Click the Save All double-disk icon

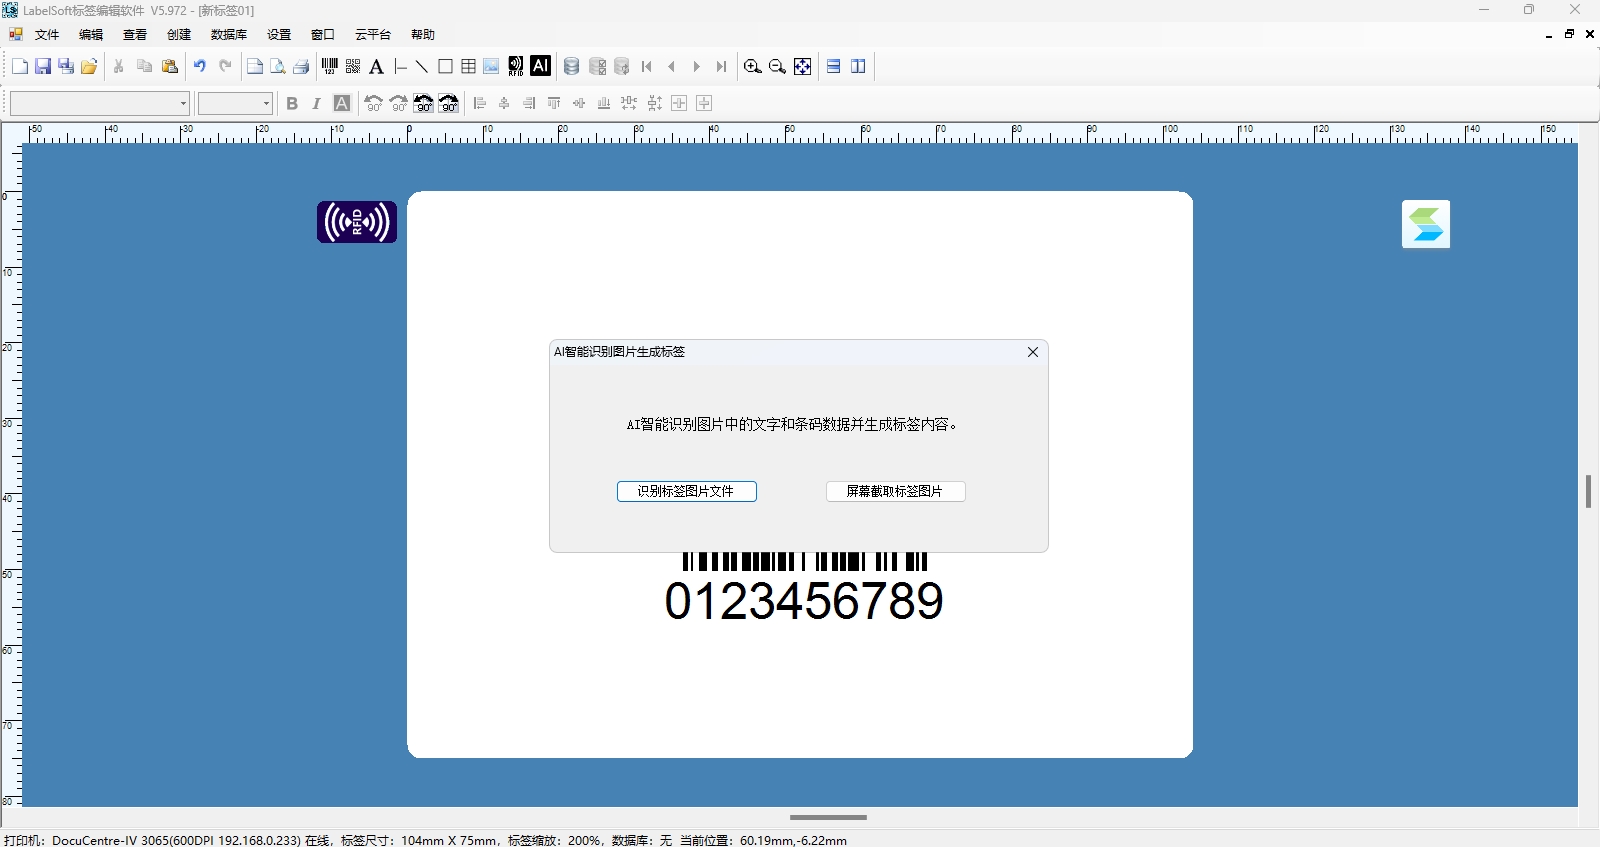66,66
